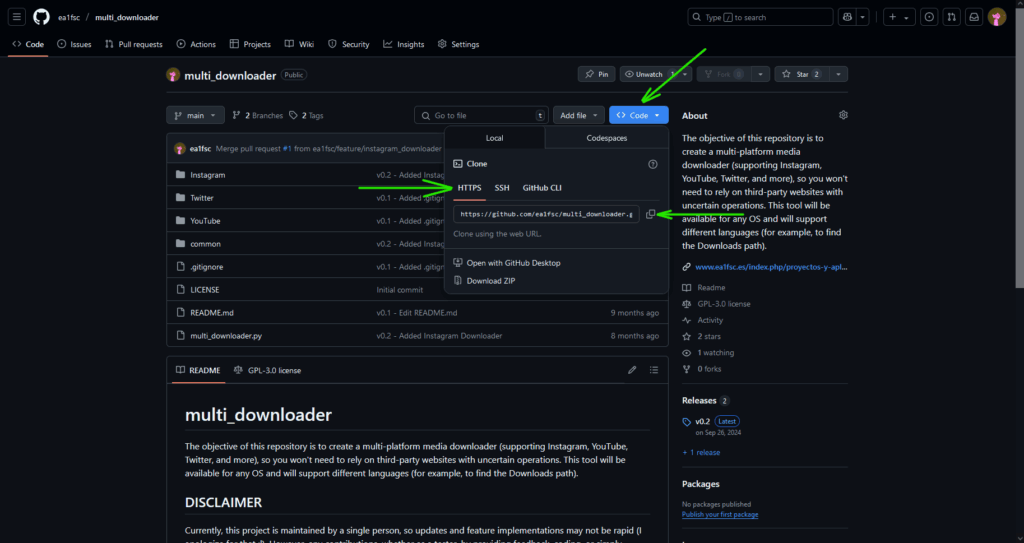Select the HTTPS clone option
This screenshot has width=1024, height=543.
point(470,188)
